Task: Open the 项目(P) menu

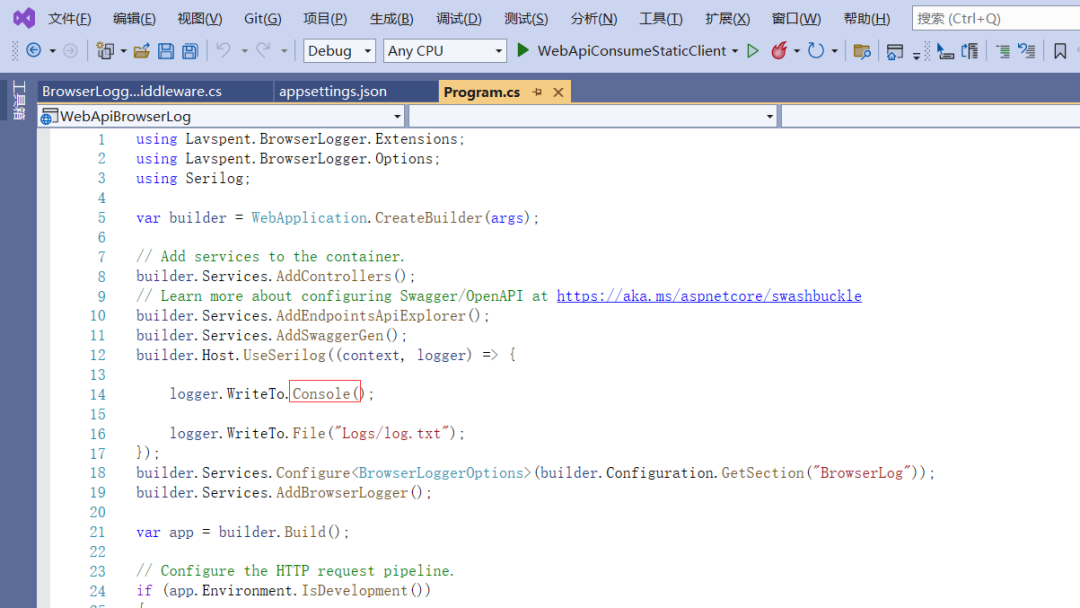Action: [x=325, y=19]
